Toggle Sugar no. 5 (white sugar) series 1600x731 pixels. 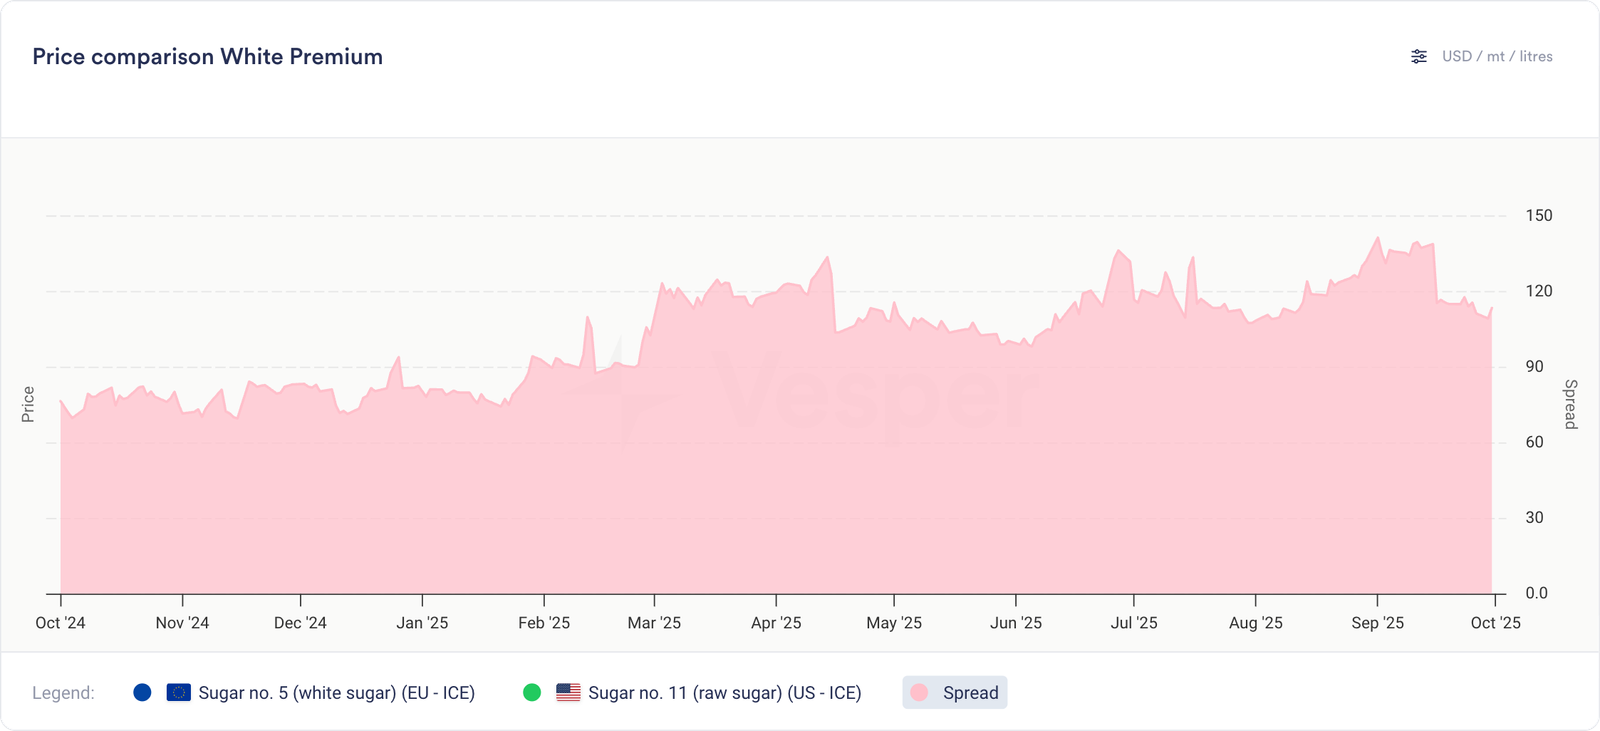click(336, 693)
